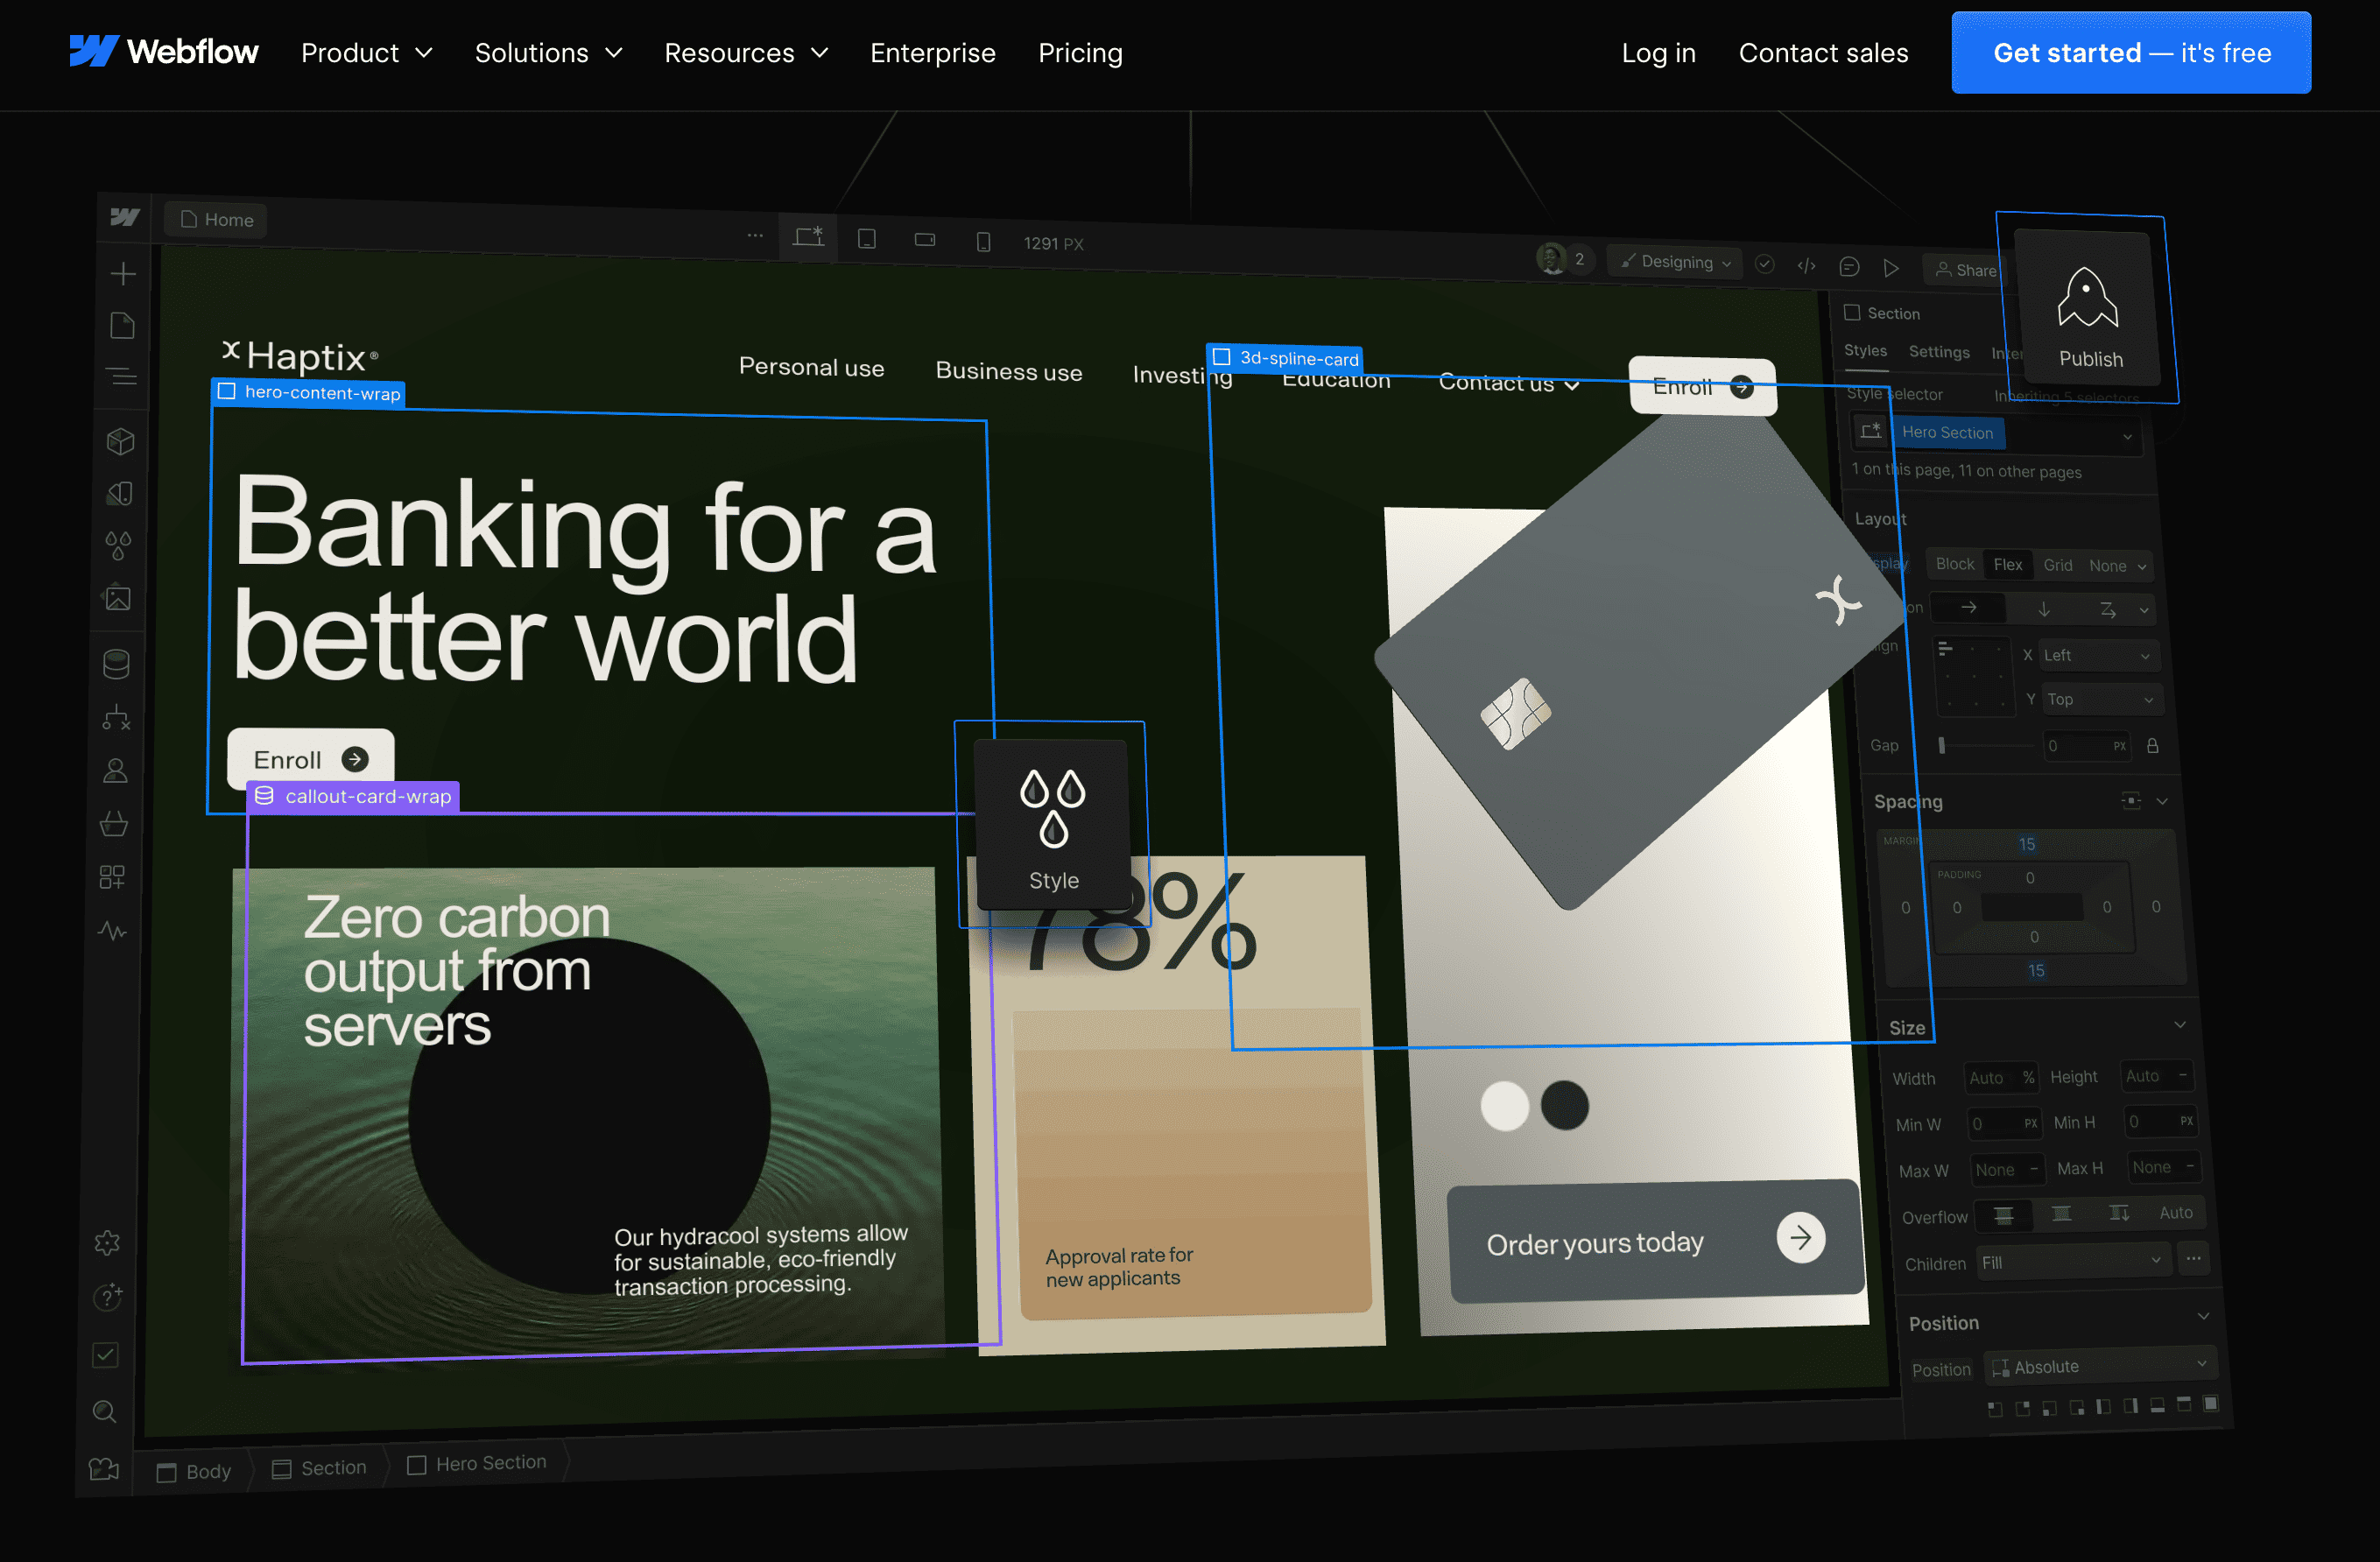Select the desktop breakpoint icon
Viewport: 2380px width, 1562px height.
point(808,237)
